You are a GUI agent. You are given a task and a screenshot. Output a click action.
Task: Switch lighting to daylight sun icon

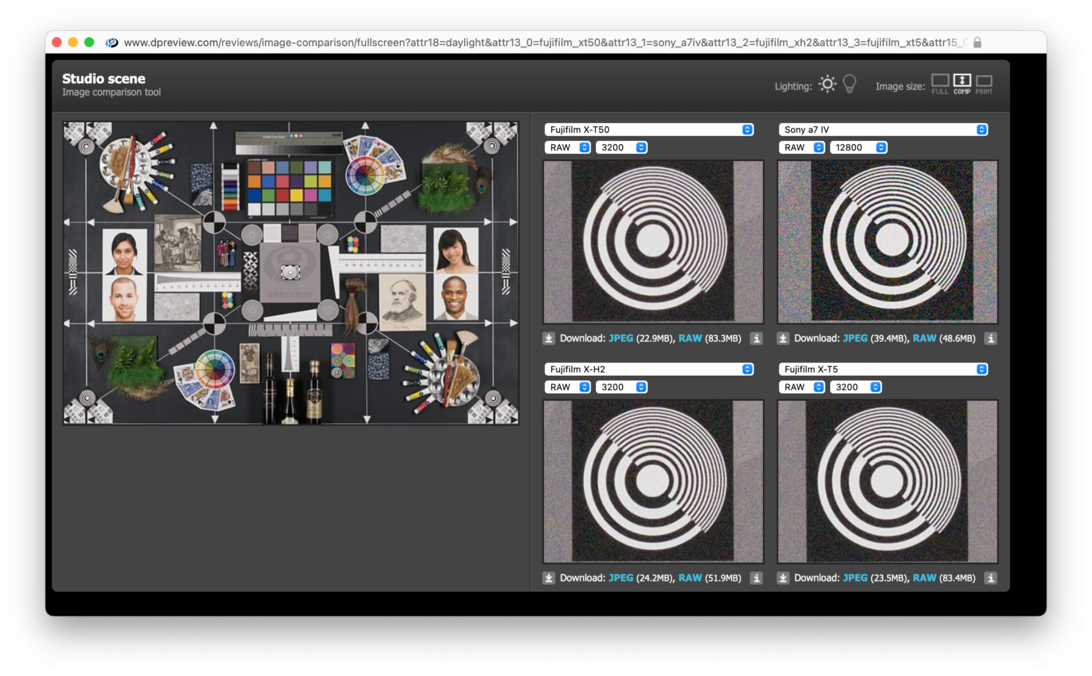click(x=827, y=85)
